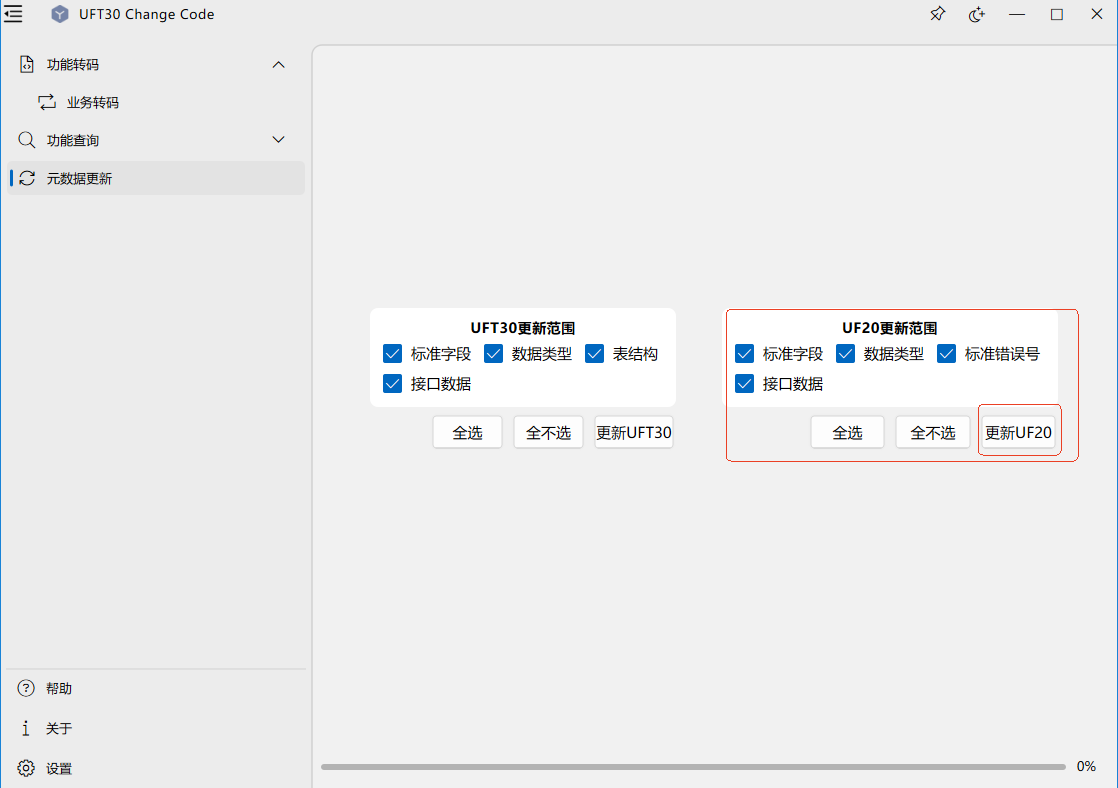Click the 帮助 question mark icon
This screenshot has height=788, width=1118.
pyautogui.click(x=26, y=688)
